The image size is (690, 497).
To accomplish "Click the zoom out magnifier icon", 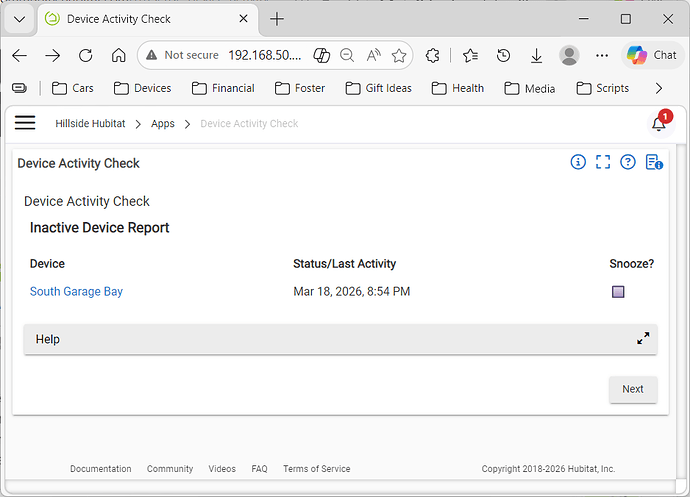I will pyautogui.click(x=347, y=55).
